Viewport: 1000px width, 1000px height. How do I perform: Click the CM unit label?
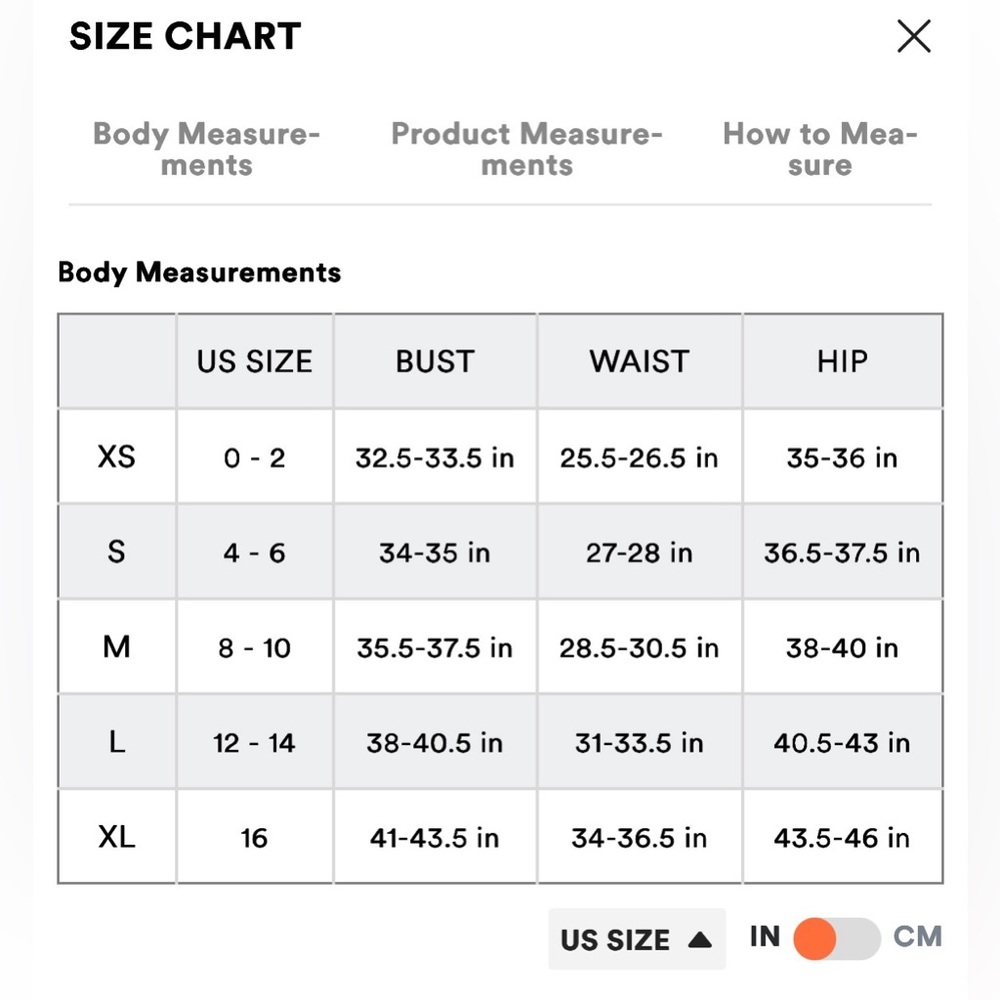tap(917, 936)
